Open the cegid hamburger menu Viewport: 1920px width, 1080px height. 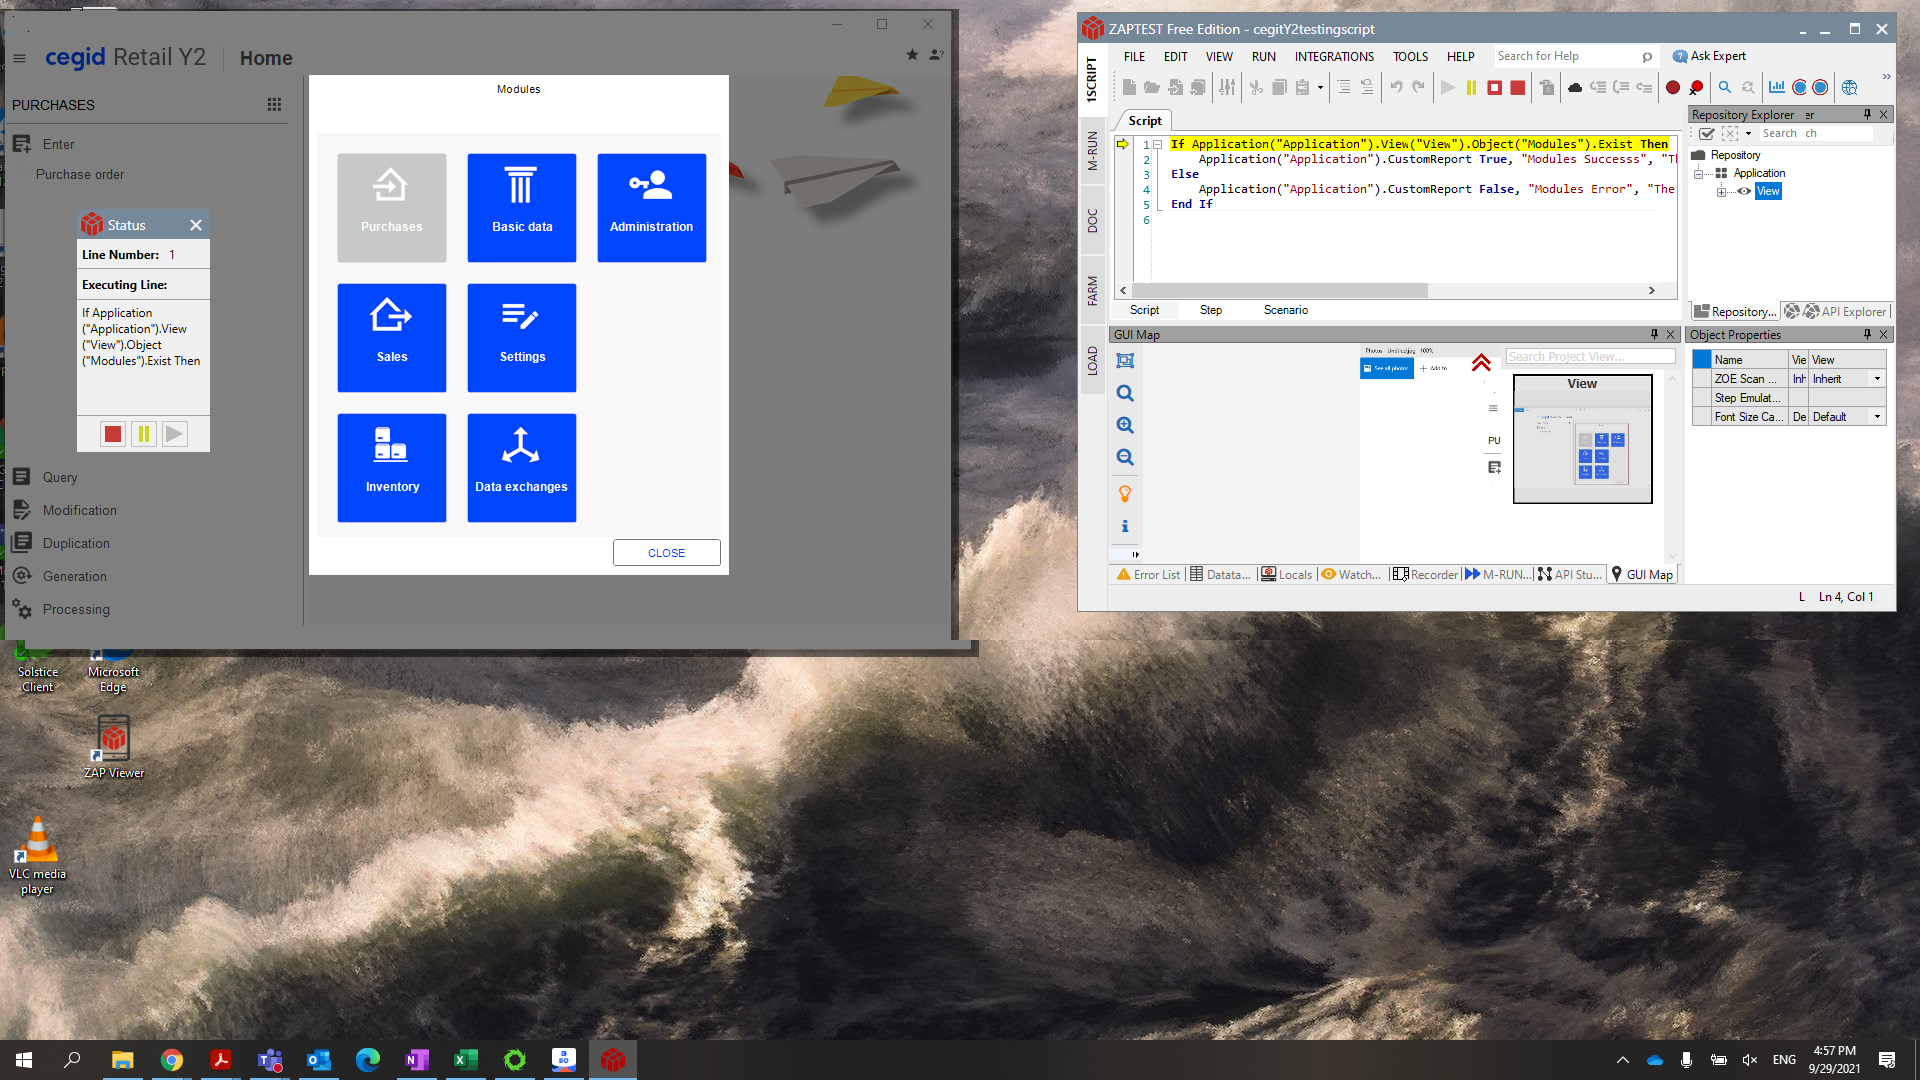coord(19,58)
